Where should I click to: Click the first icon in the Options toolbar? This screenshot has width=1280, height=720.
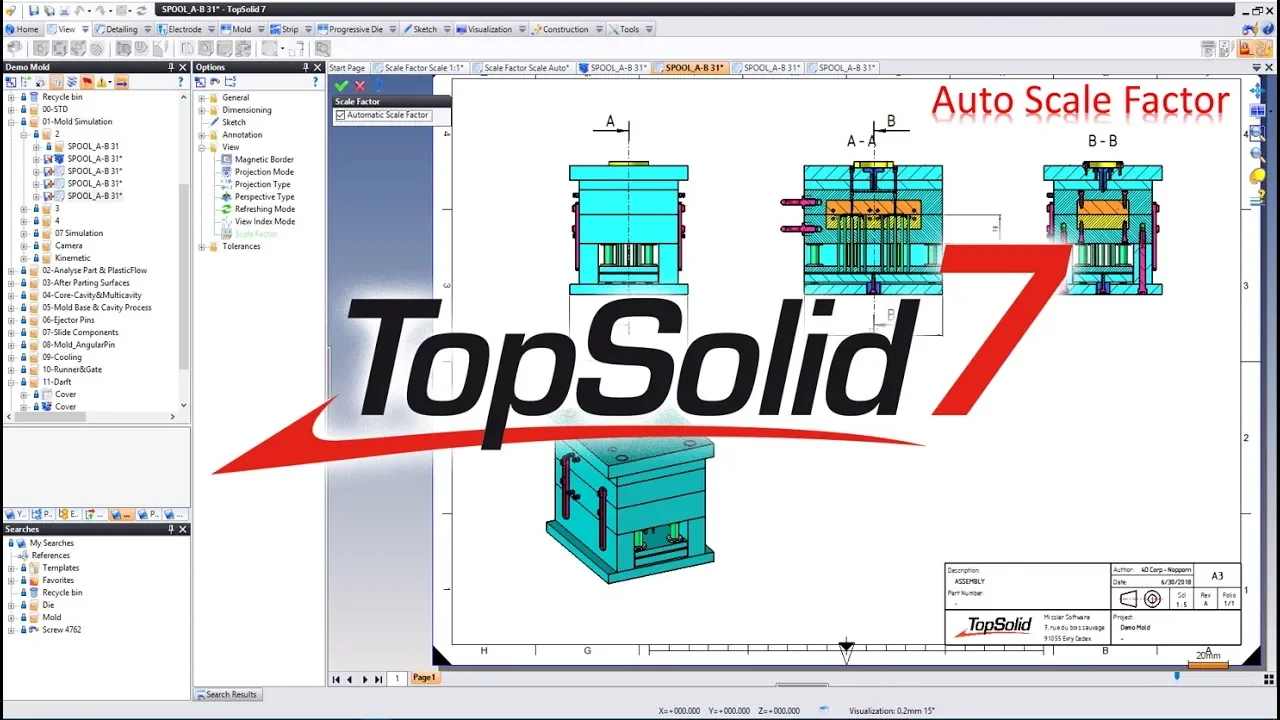201,82
